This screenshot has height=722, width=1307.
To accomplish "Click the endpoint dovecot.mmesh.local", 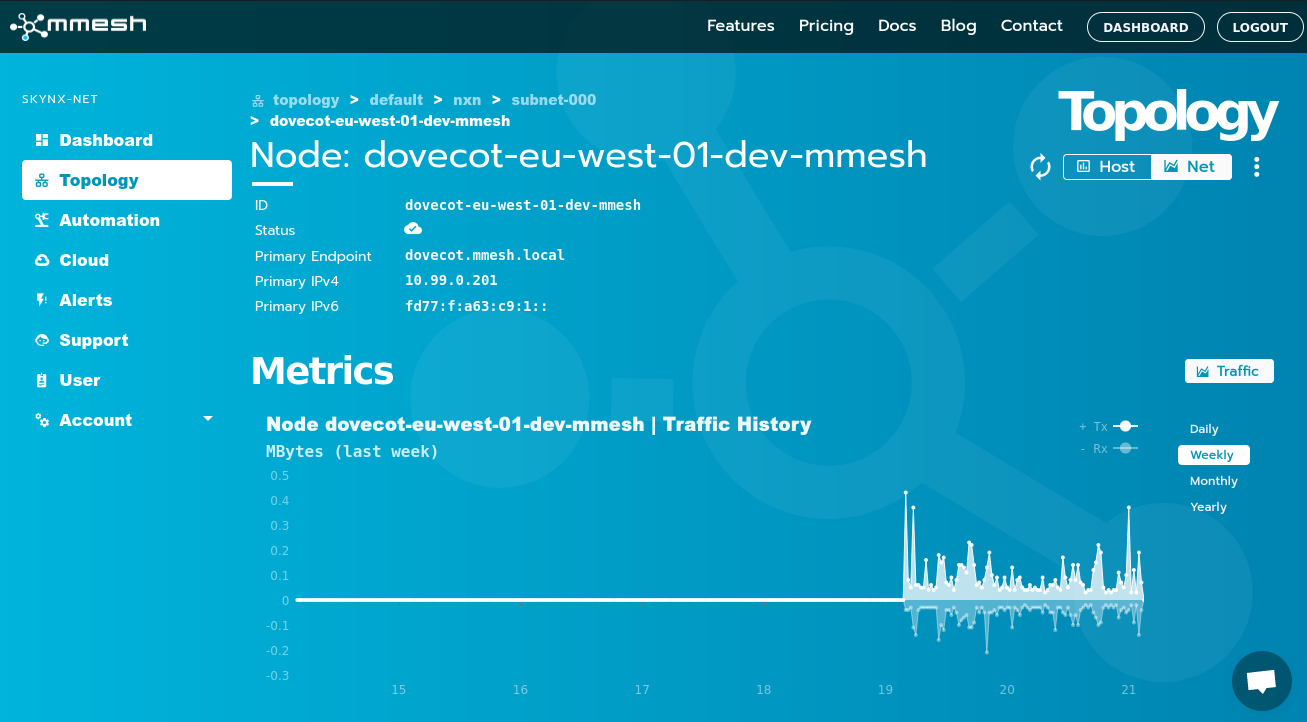I will point(485,255).
